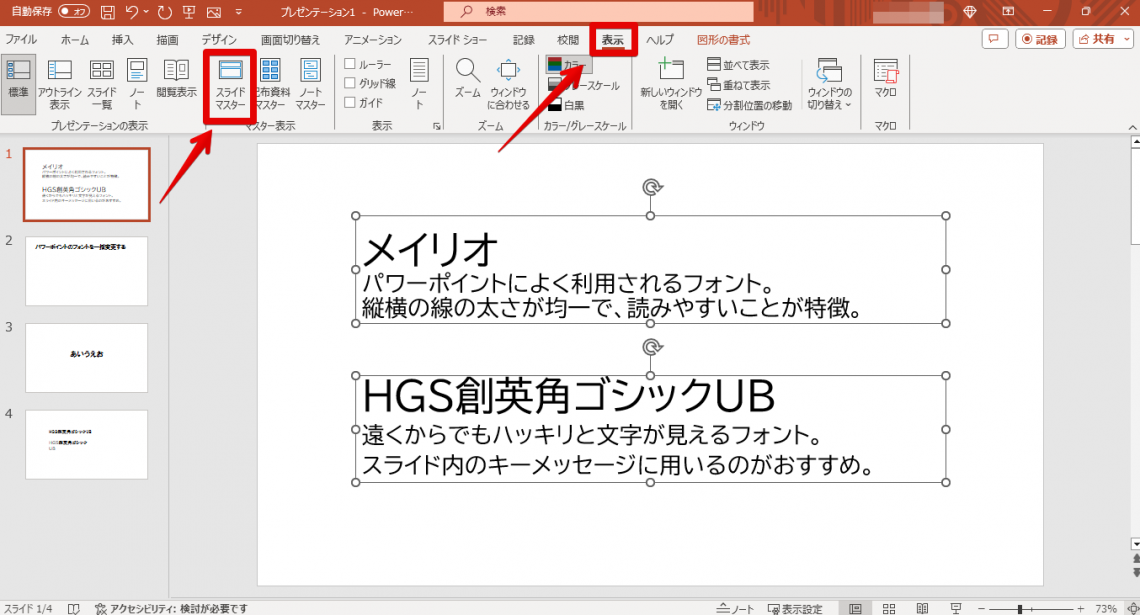Adjust the zoom slider in status bar
This screenshot has width=1140, height=615.
pos(1019,608)
